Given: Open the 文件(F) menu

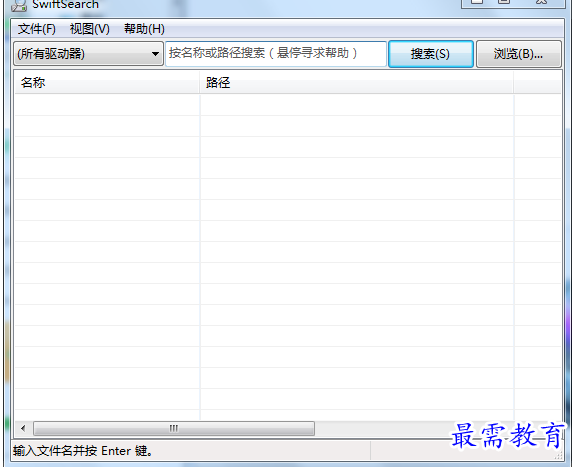Looking at the screenshot, I should tap(37, 29).
